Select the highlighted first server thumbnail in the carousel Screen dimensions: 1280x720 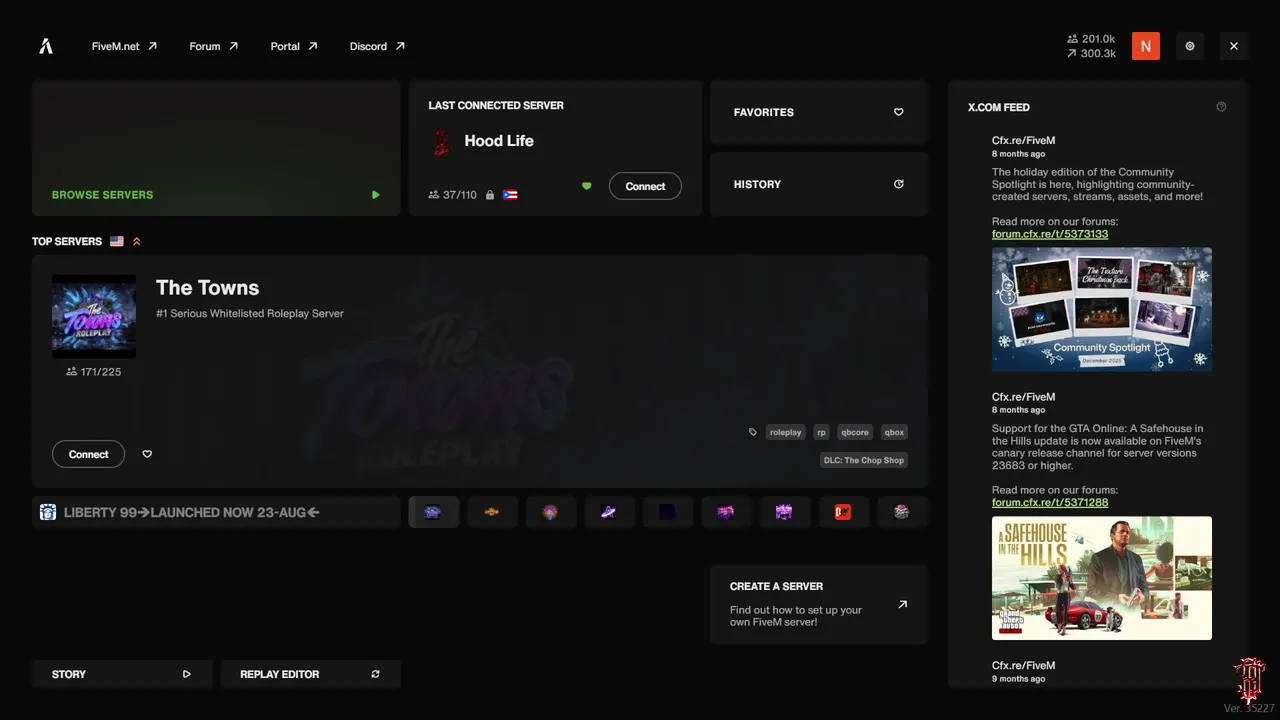[x=433, y=512]
